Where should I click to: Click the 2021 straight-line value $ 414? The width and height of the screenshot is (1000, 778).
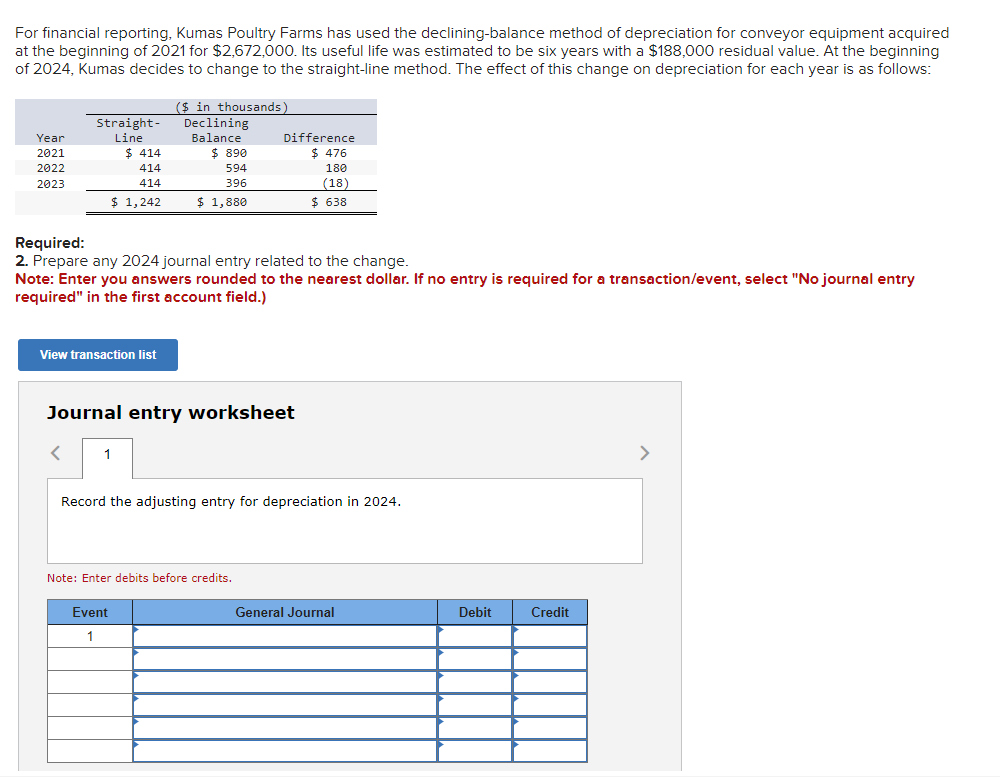tap(143, 153)
